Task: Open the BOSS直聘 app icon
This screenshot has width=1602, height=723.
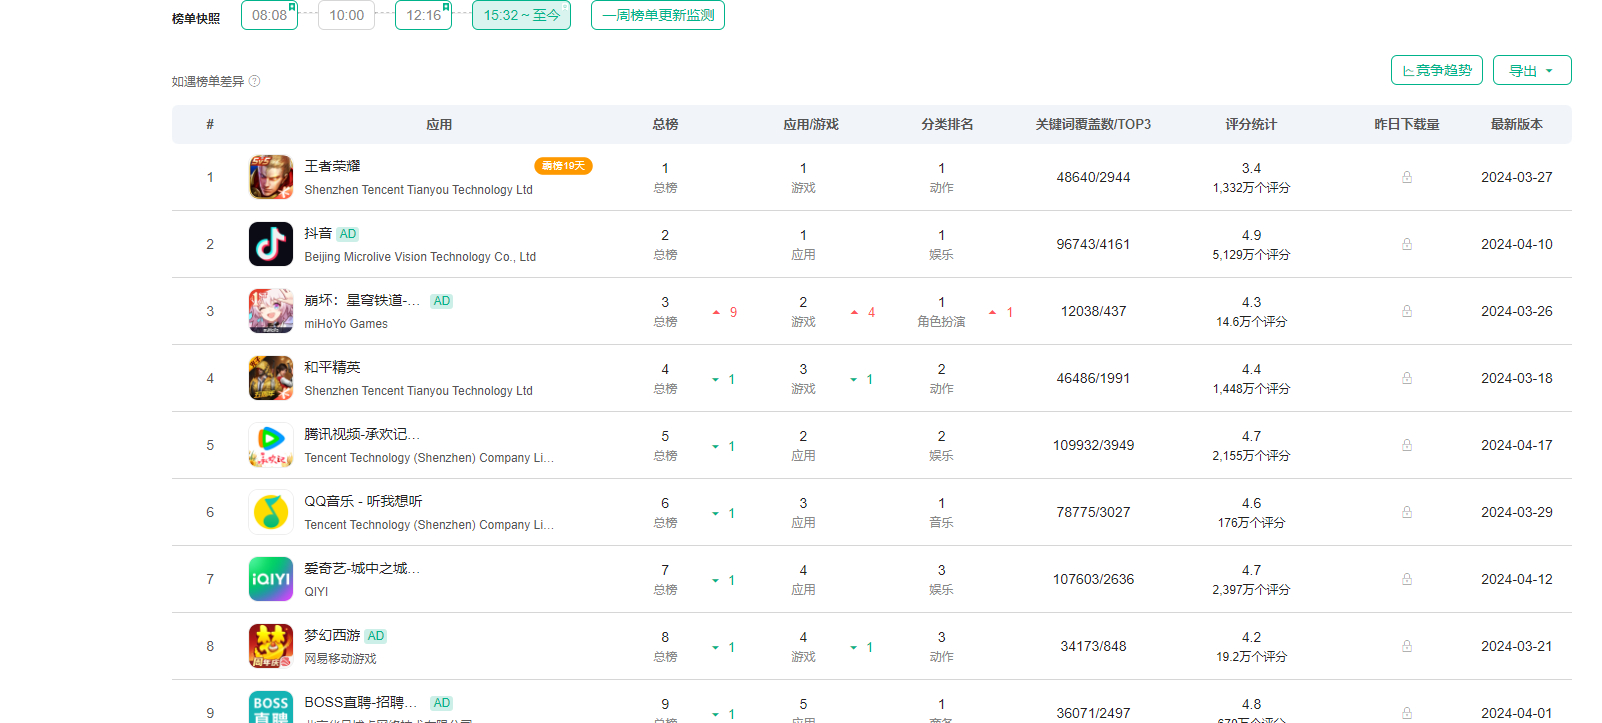Action: (271, 707)
